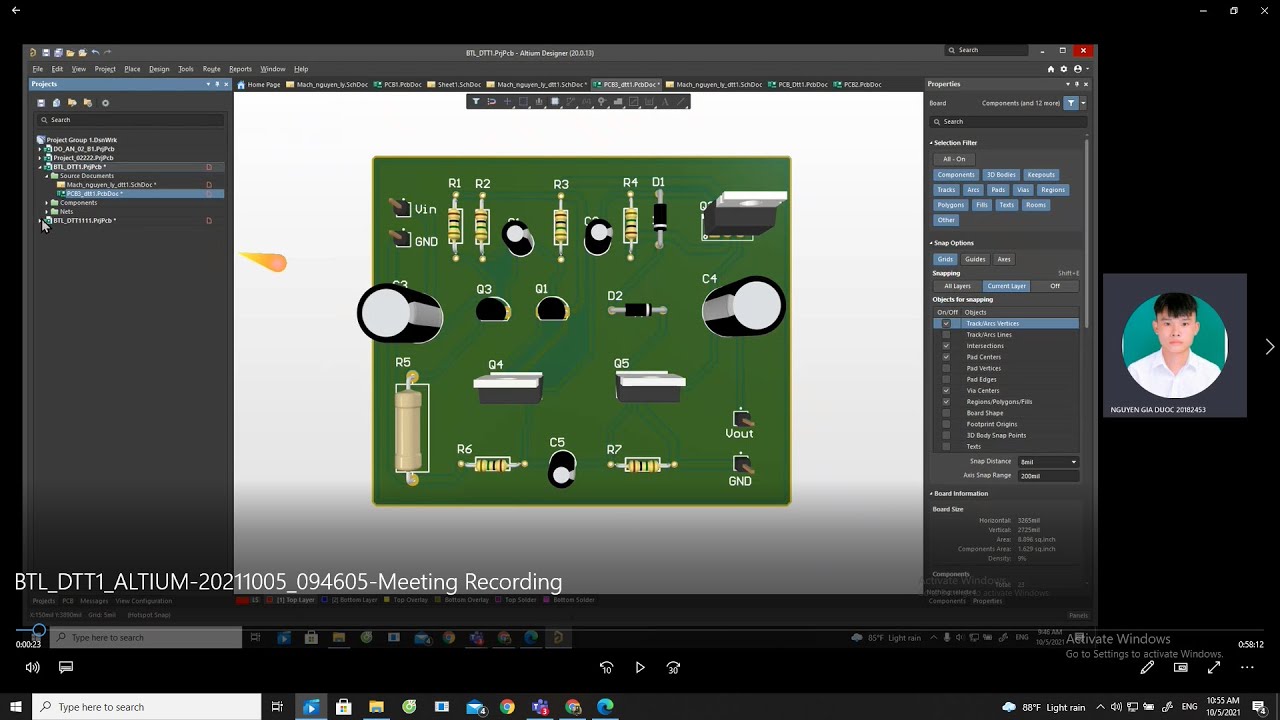1280x720 pixels.
Task: Uncheck the Pad Centers snapping box
Action: [946, 357]
